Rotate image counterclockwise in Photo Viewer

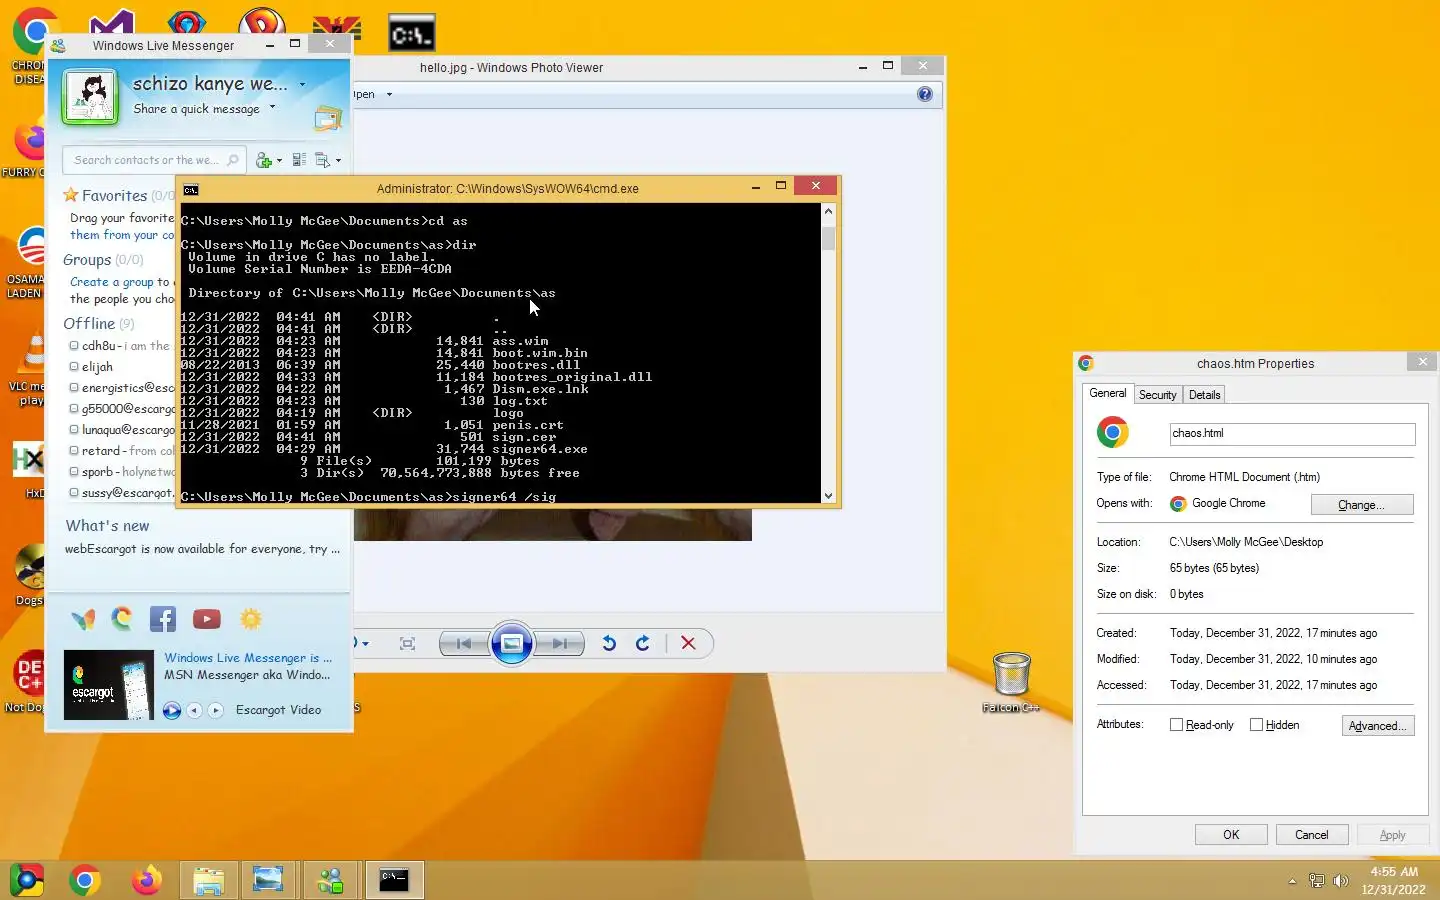click(609, 643)
